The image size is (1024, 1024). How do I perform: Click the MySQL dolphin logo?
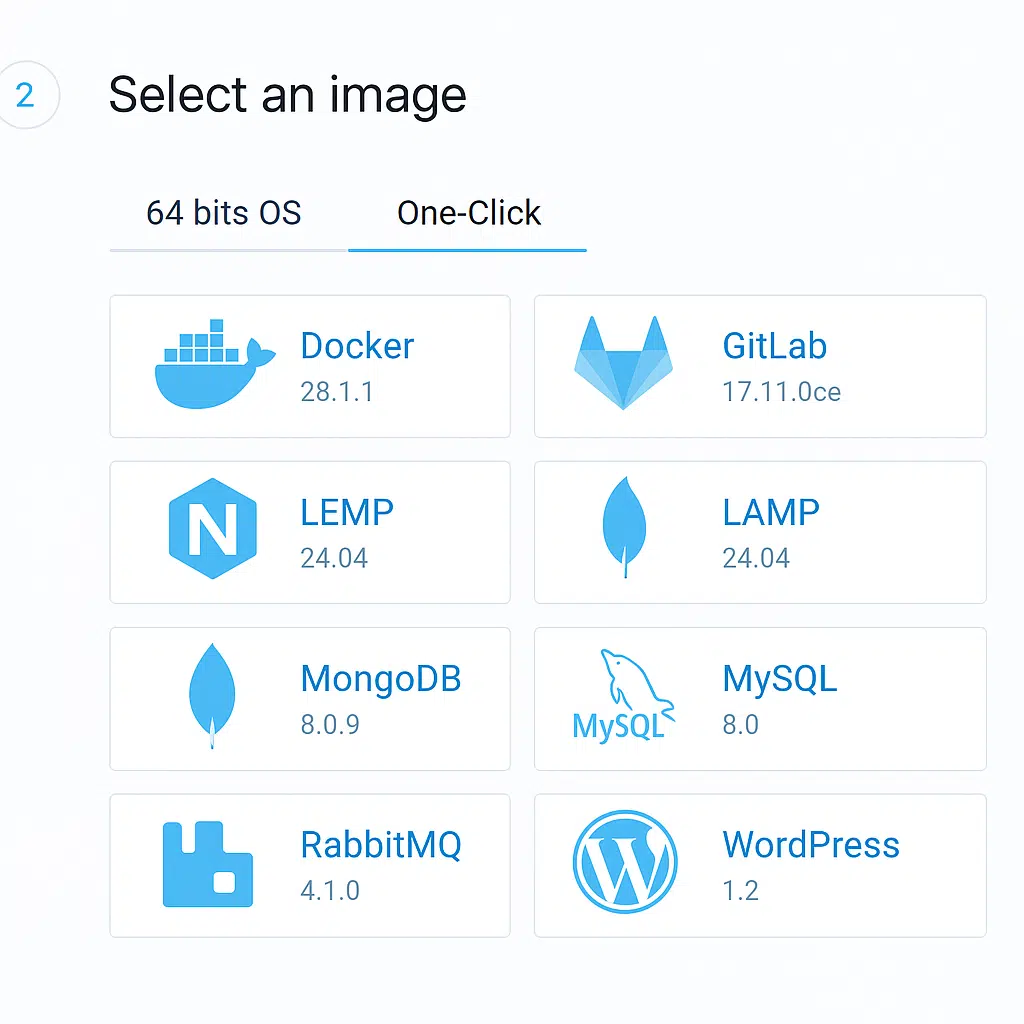click(x=623, y=695)
